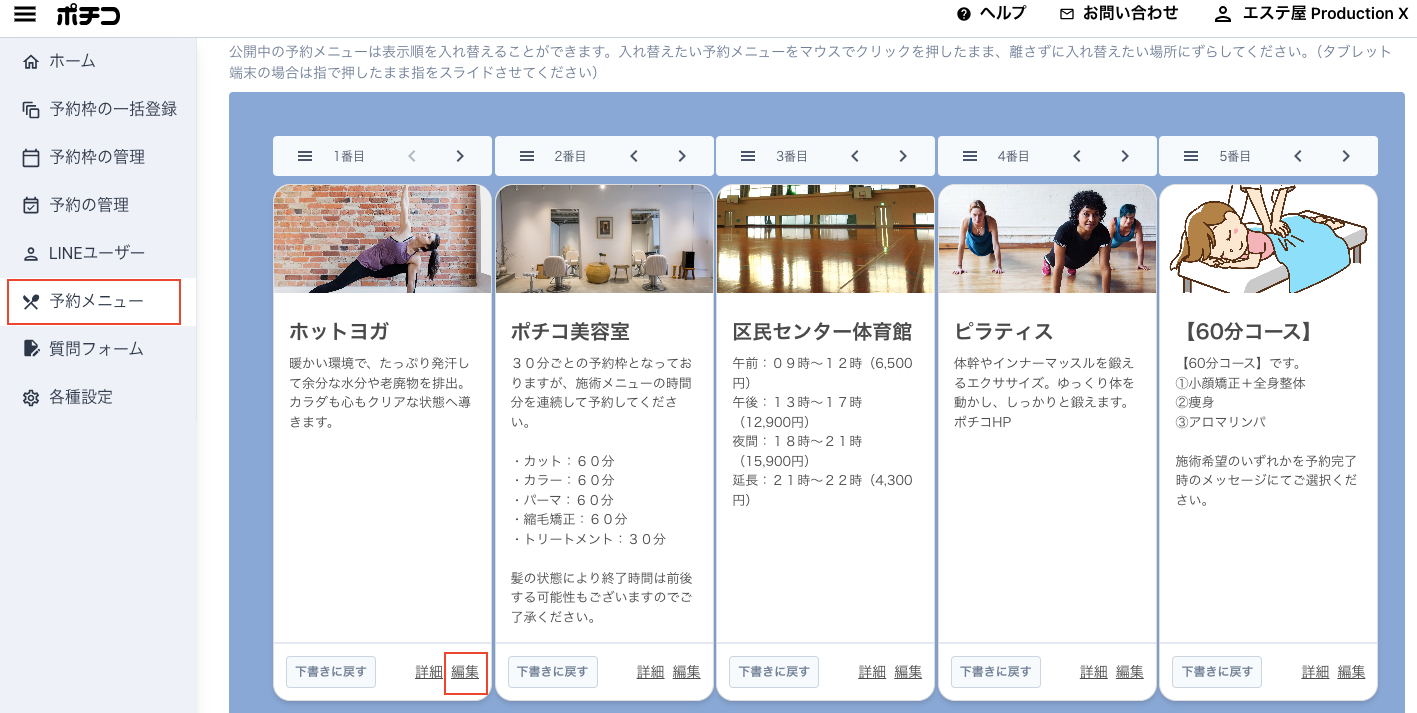Click the LINEユーザー person icon

(x=31, y=253)
